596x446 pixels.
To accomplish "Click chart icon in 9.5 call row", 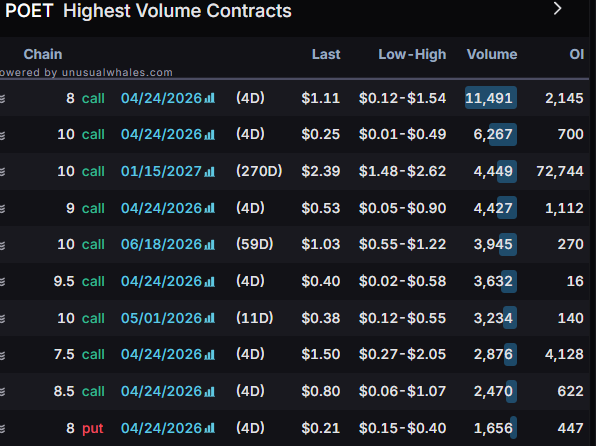I will click(x=209, y=281).
